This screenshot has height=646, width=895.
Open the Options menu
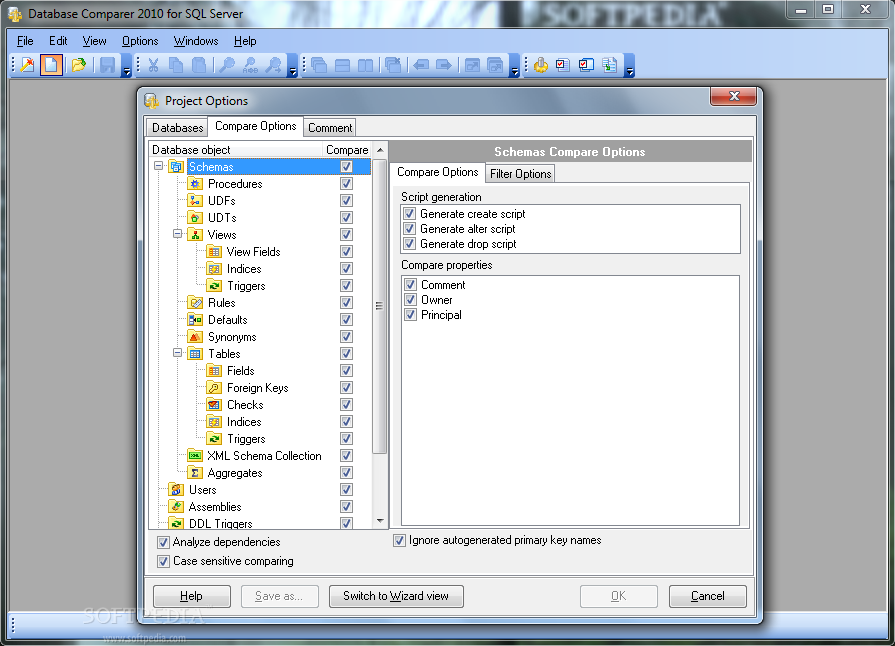point(140,41)
